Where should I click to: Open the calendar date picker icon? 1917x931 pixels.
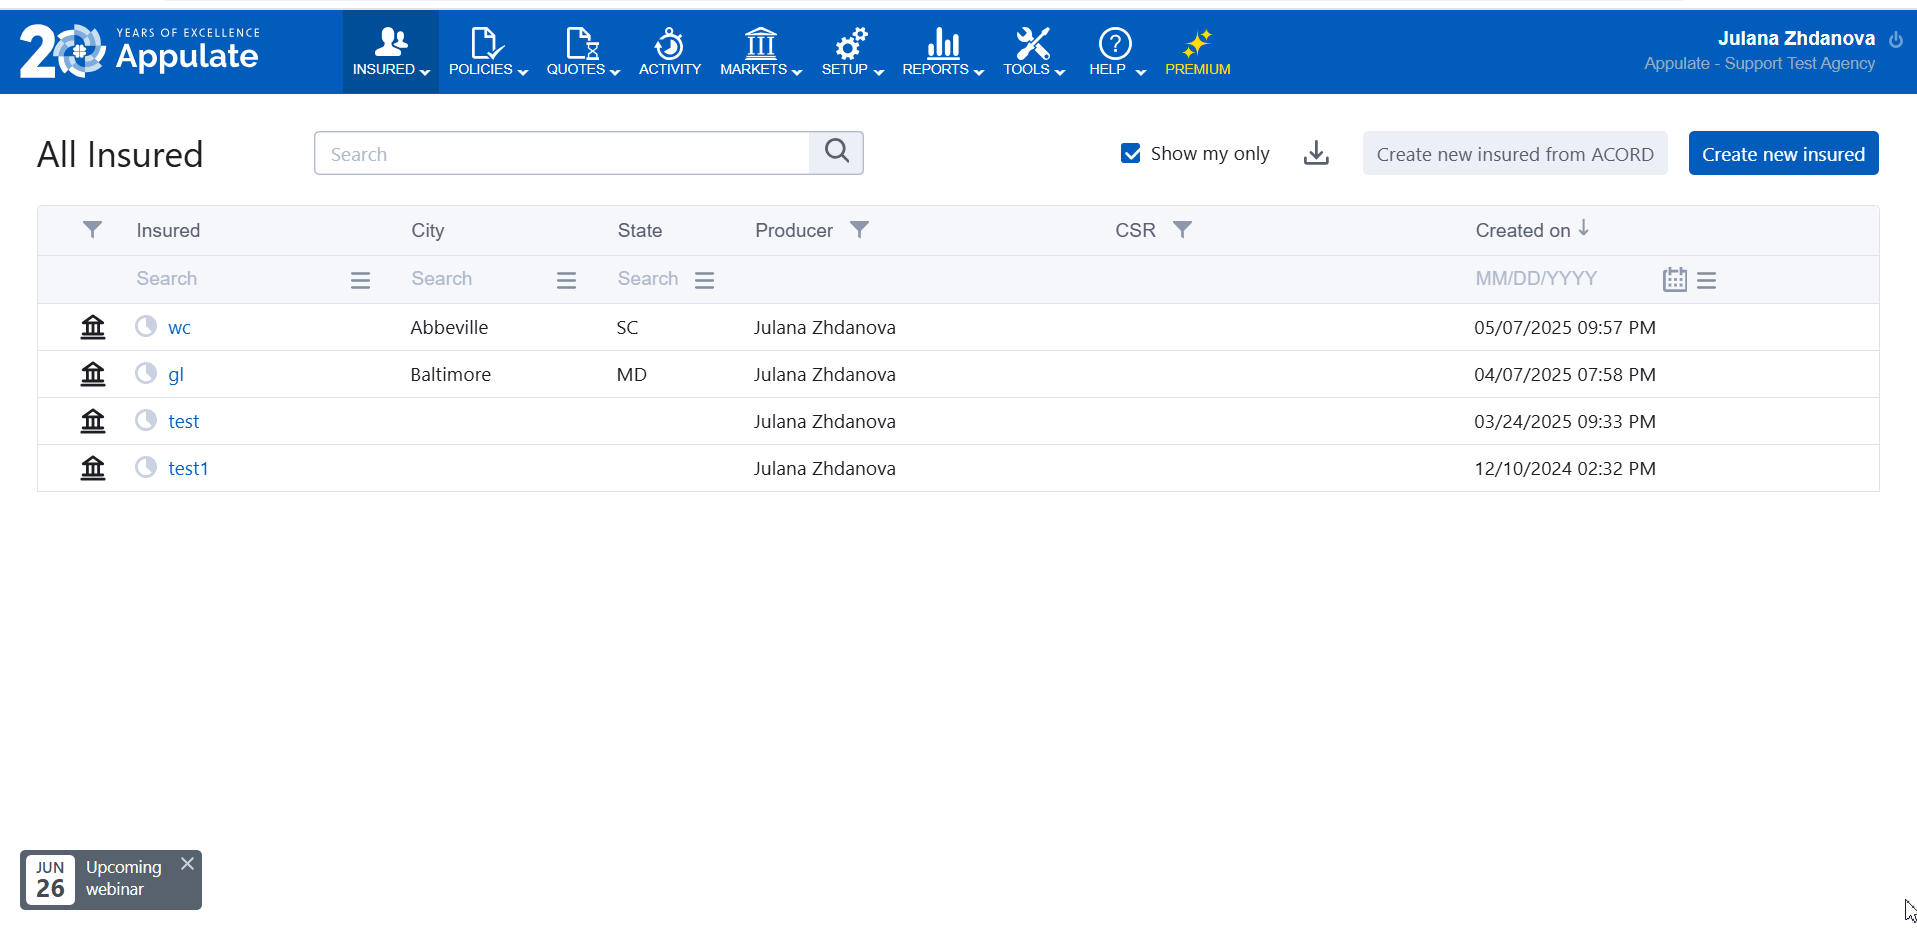1674,280
